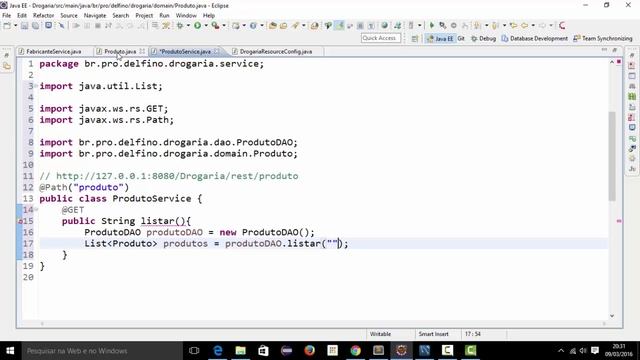Click the error marker on line 15
Image resolution: width=640 pixels, height=360 pixels.
[x=20, y=221]
